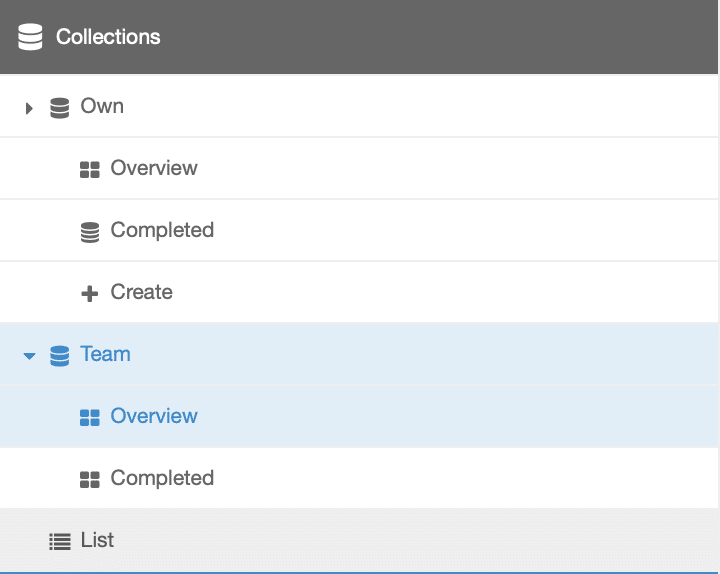Show Completed items under Team

pyautogui.click(x=162, y=478)
